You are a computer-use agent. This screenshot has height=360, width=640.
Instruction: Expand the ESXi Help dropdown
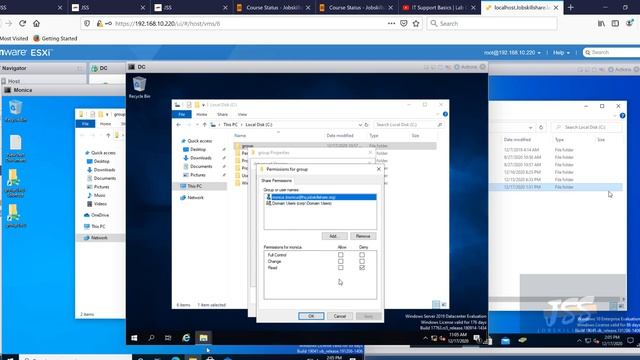coord(561,53)
